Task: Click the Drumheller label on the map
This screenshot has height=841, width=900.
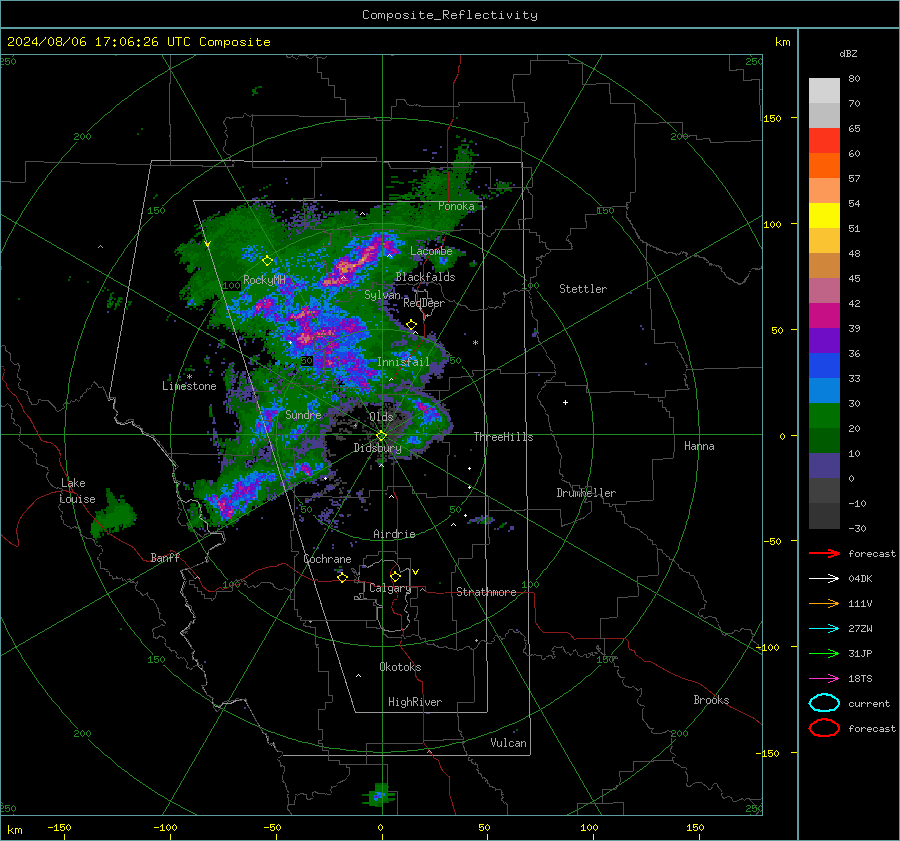Action: [586, 493]
